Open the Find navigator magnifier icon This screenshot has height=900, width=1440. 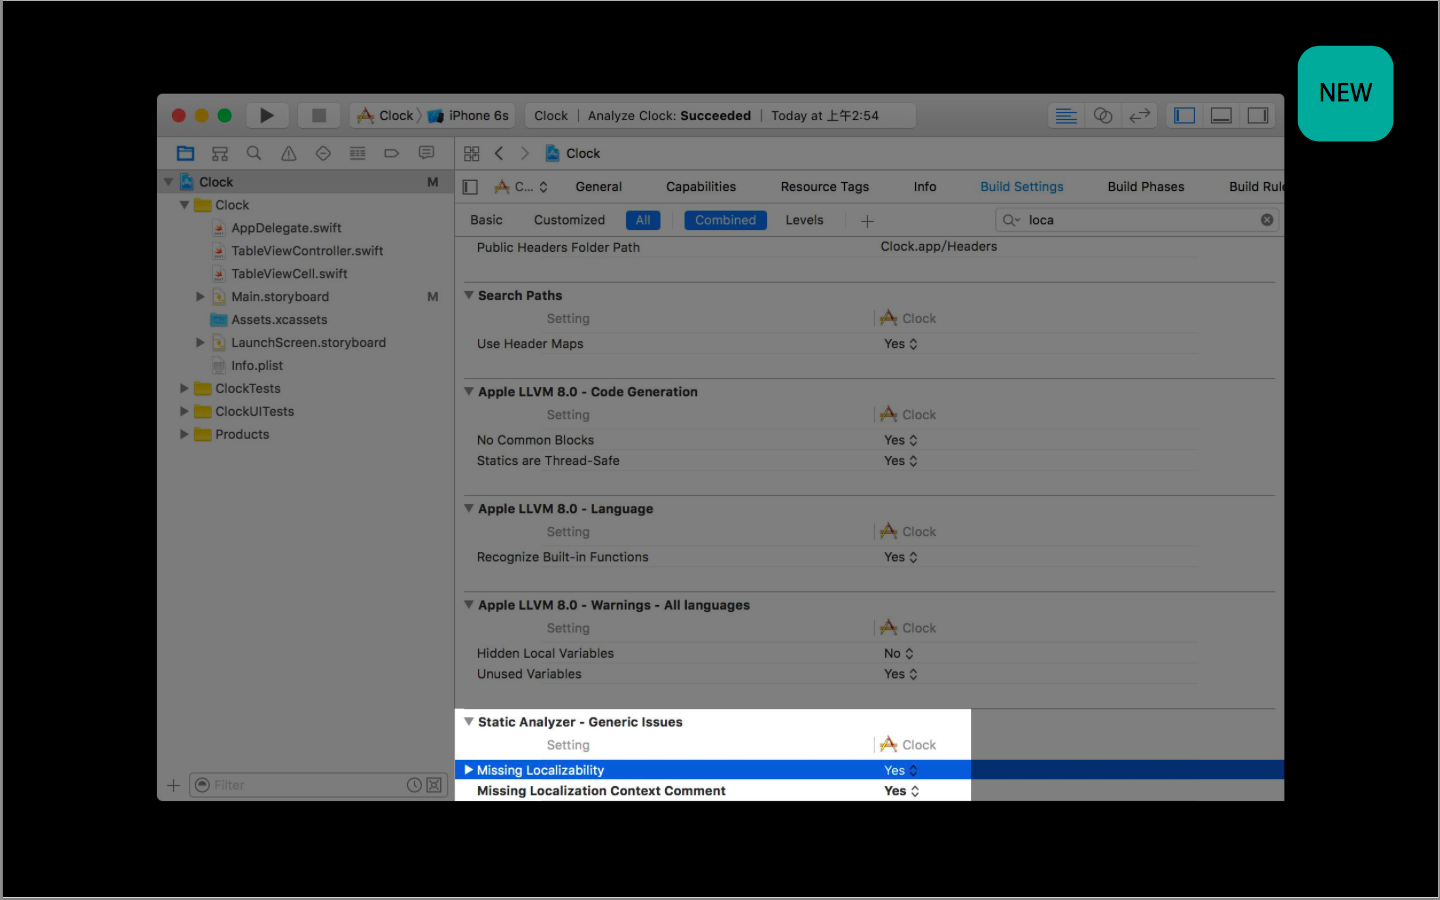pyautogui.click(x=254, y=153)
